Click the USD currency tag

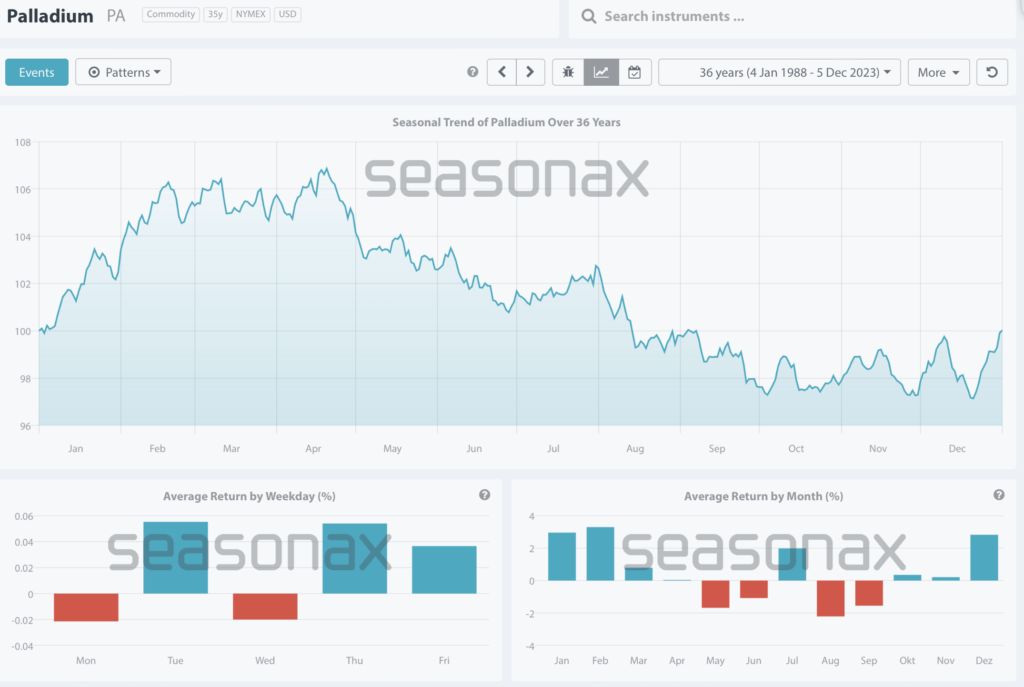tap(288, 15)
